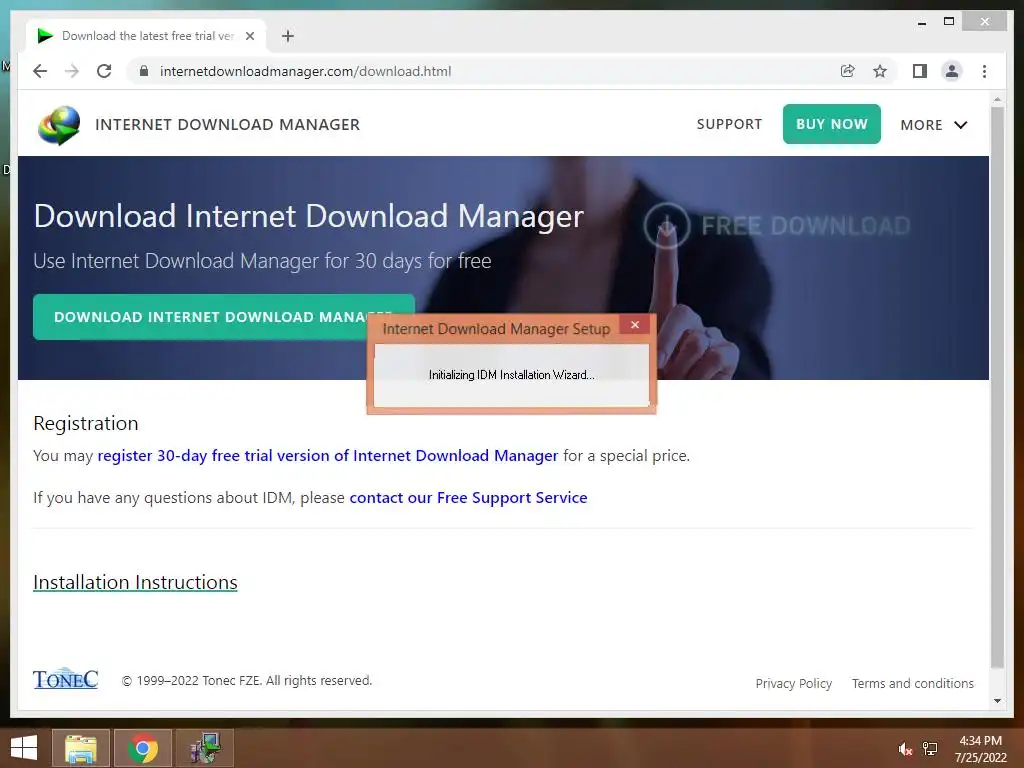Screen dimensions: 1024x768
Task: Go back with the browser back arrow
Action: tap(40, 71)
